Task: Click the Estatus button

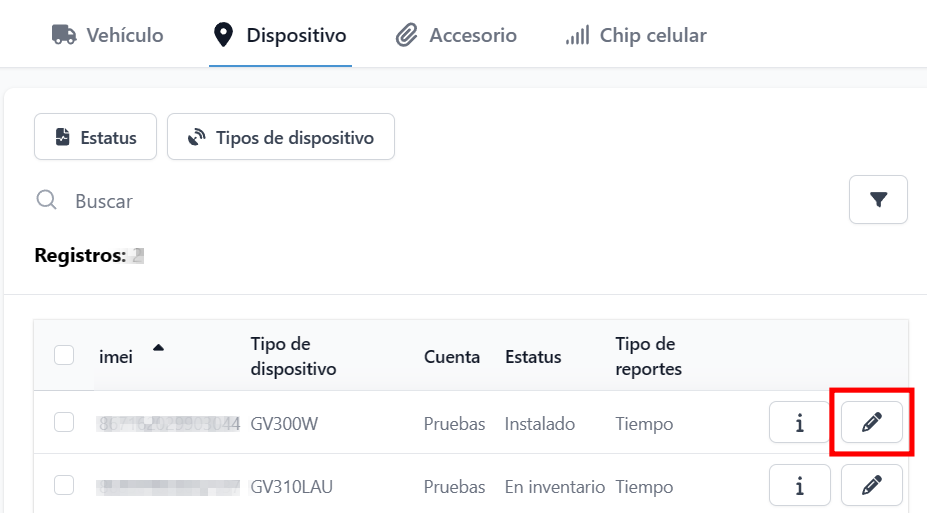Action: click(x=95, y=137)
